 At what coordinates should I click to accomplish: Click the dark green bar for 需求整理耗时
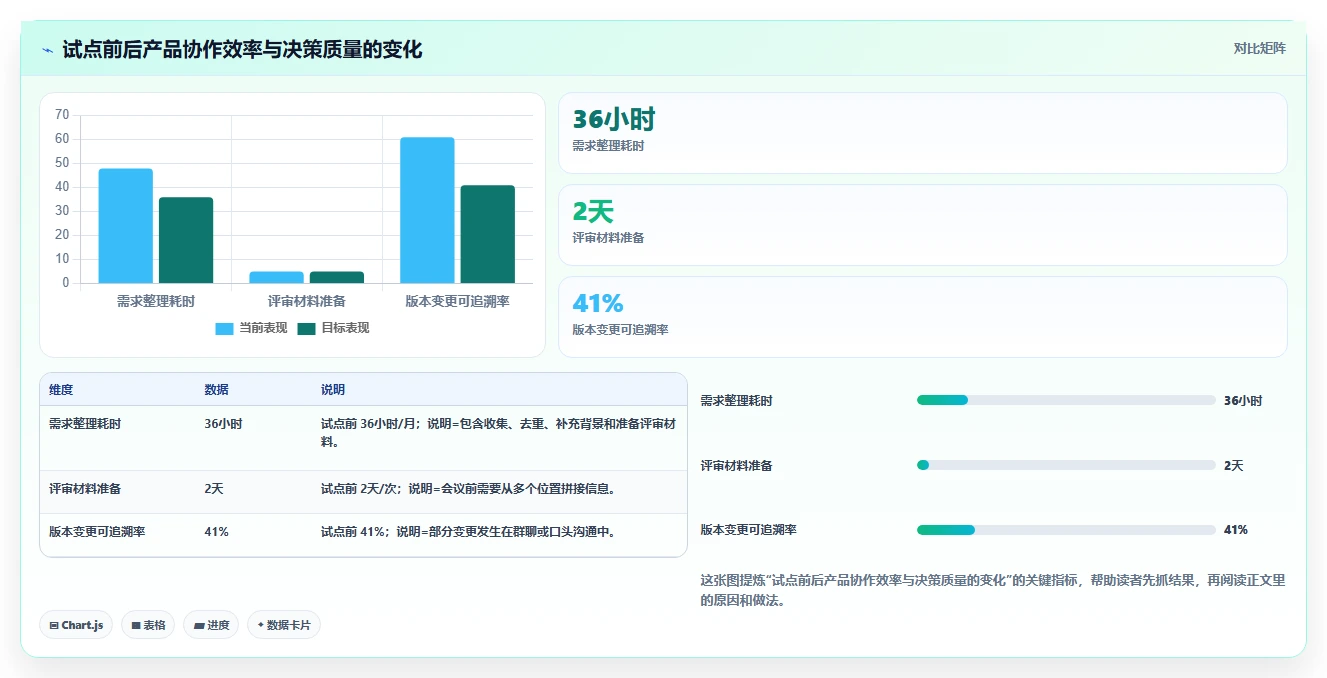(x=186, y=240)
